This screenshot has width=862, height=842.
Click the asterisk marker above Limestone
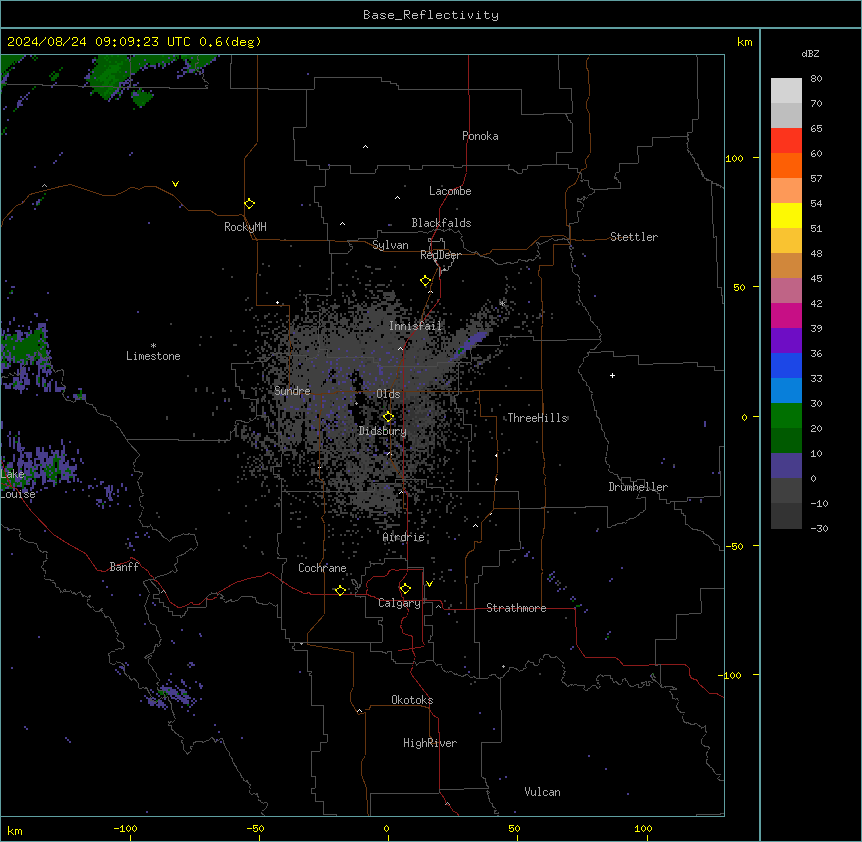click(153, 346)
